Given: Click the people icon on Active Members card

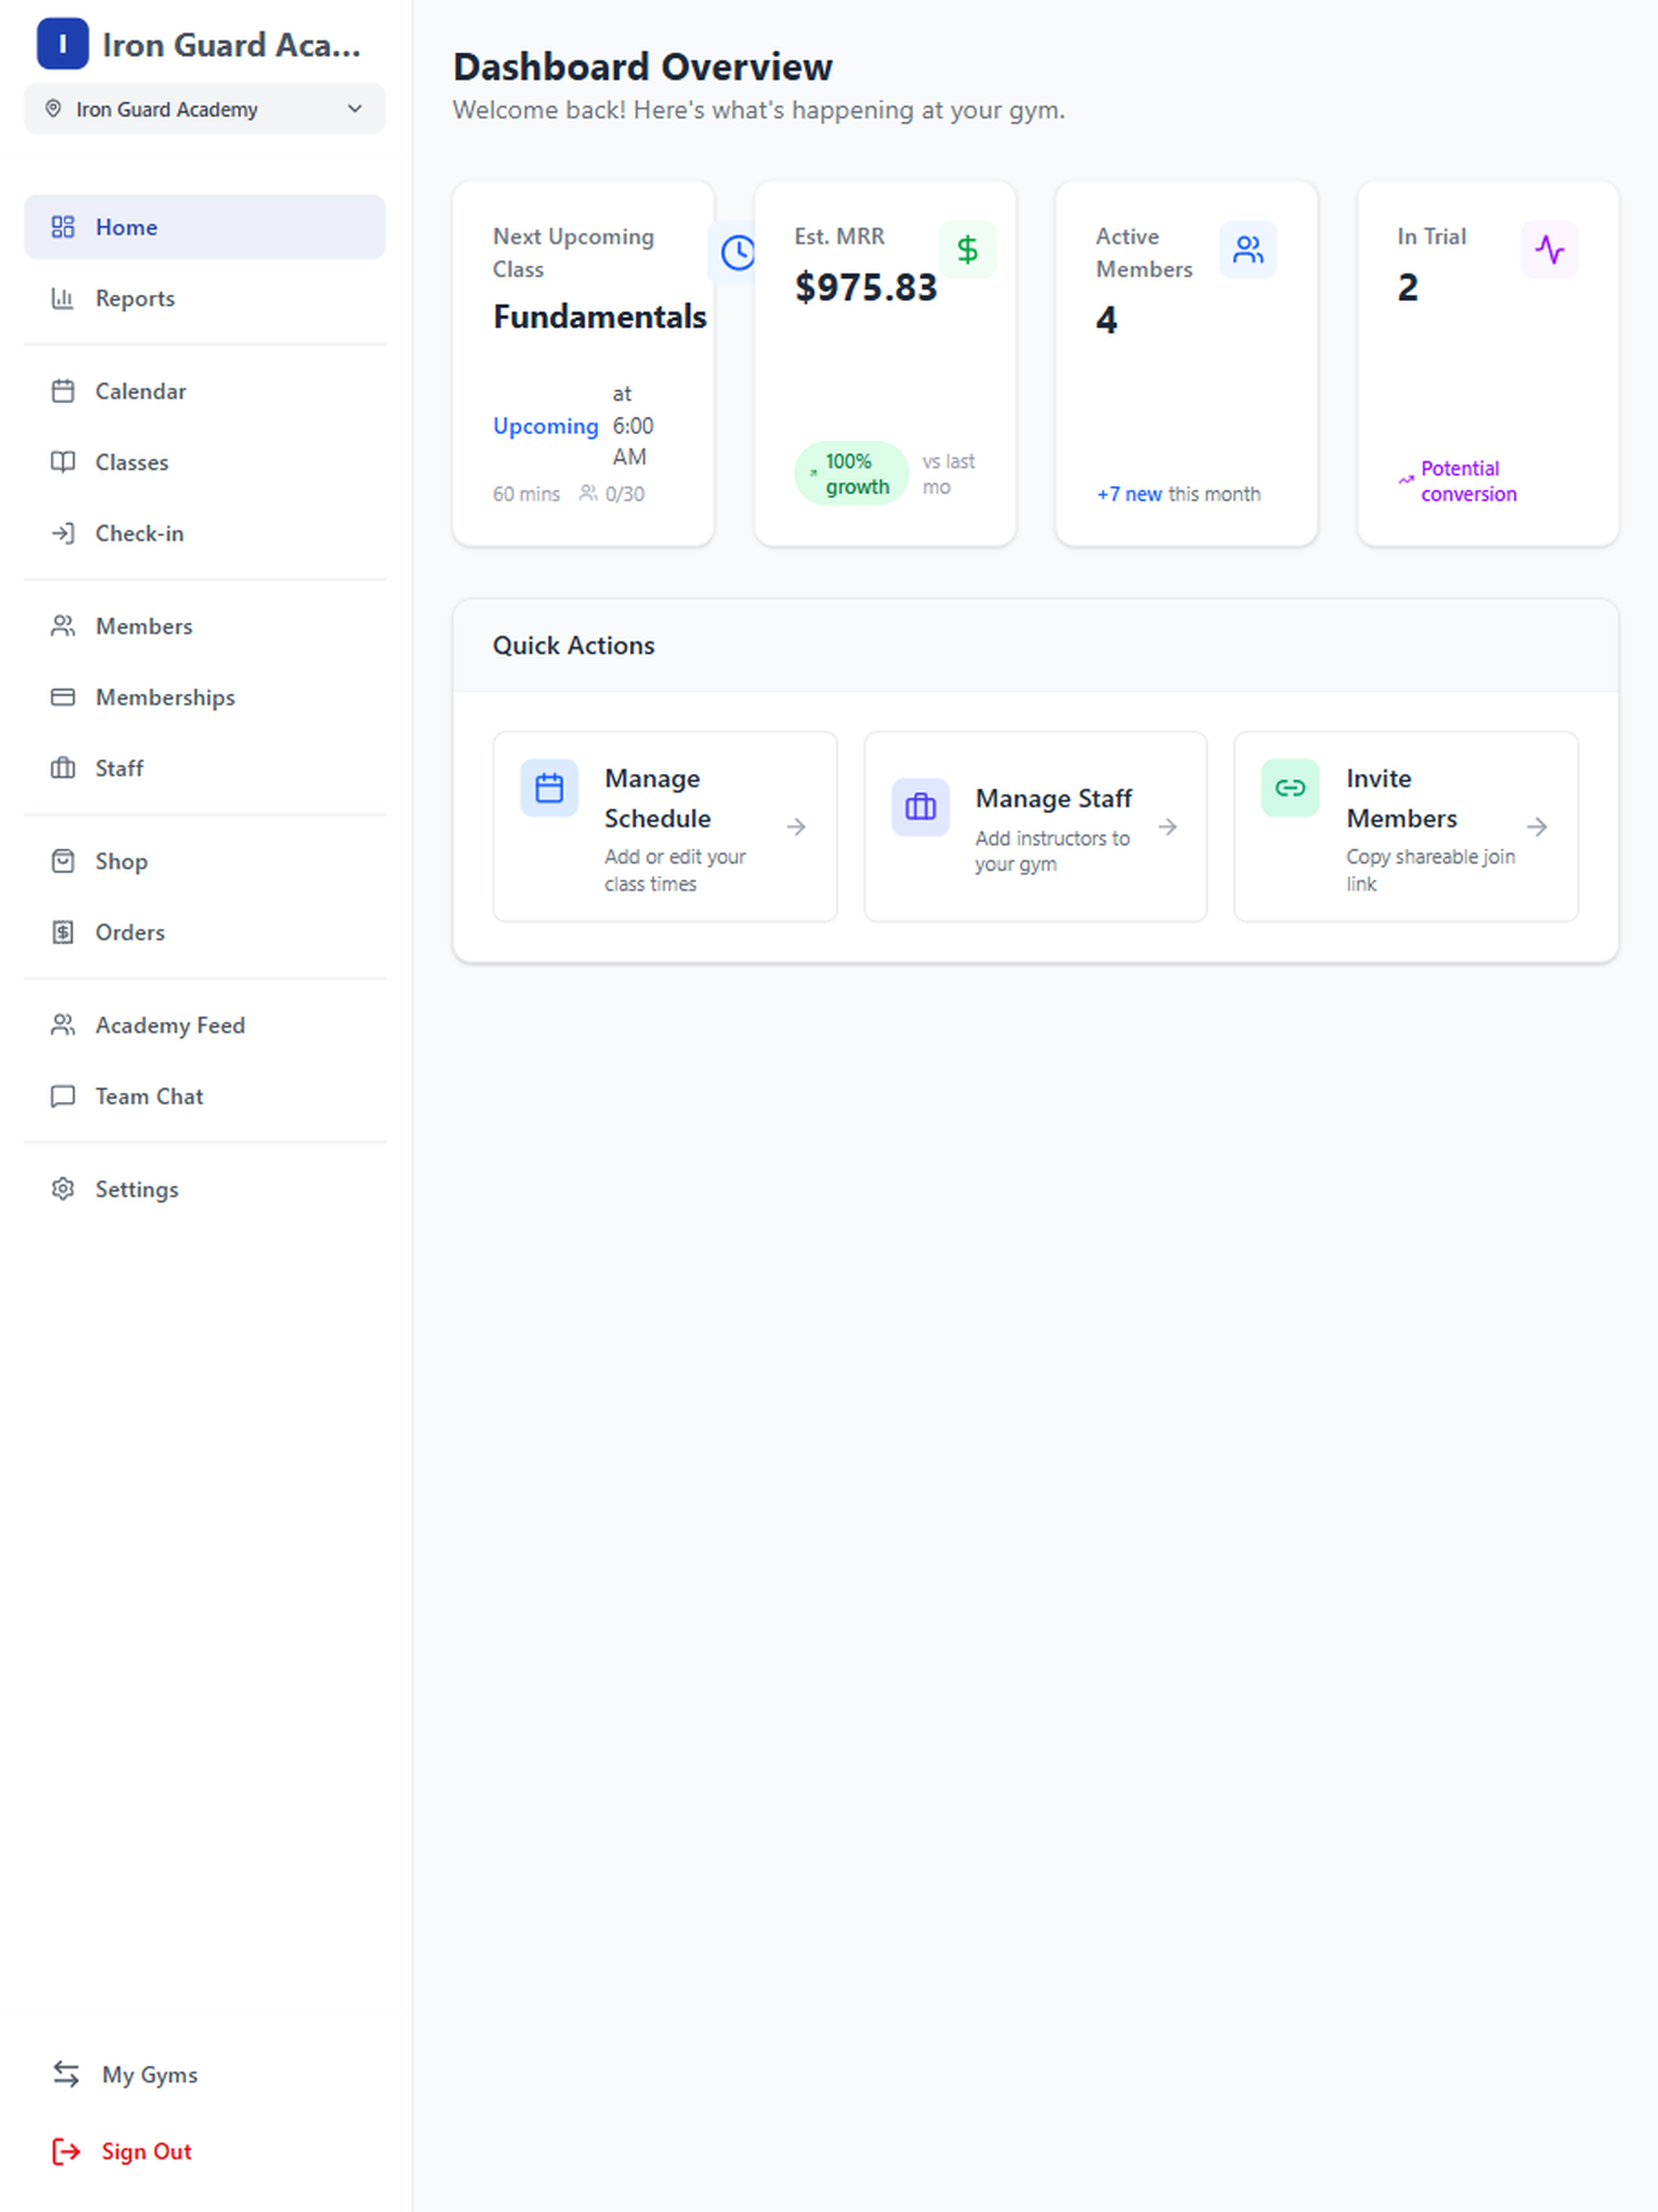Looking at the screenshot, I should click(1248, 250).
